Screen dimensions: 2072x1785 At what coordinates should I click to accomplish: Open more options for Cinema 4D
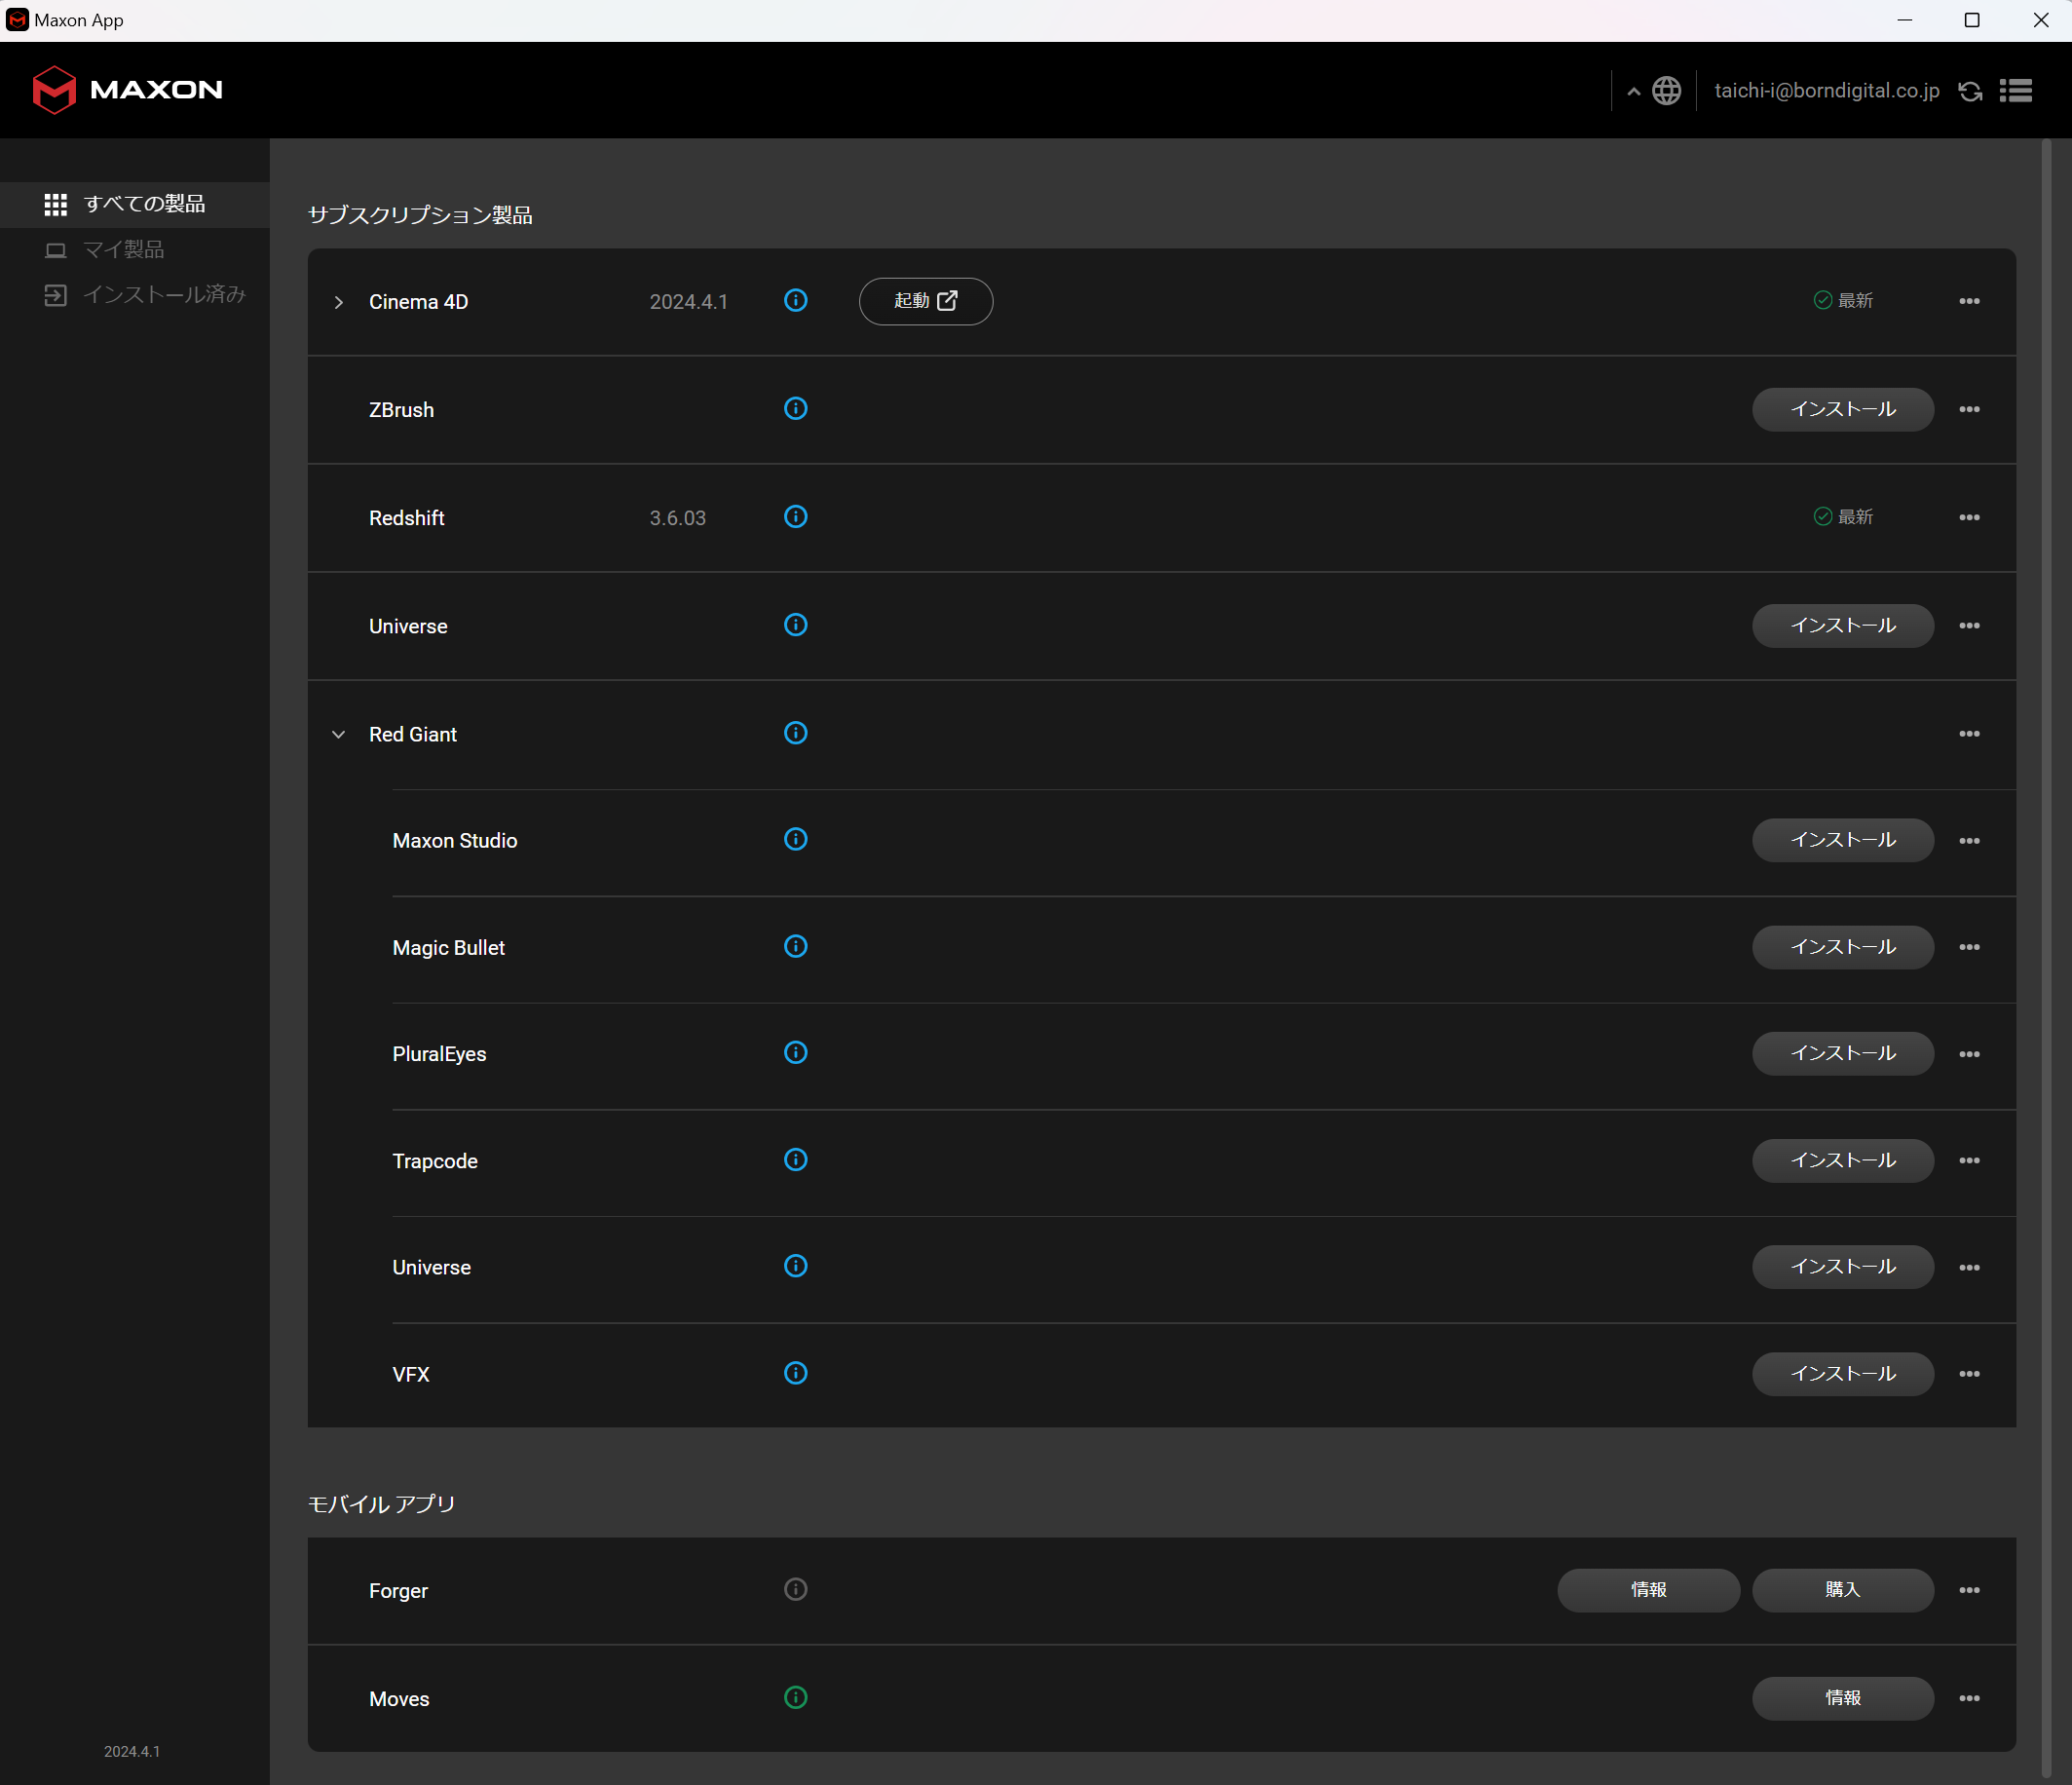click(x=1969, y=301)
